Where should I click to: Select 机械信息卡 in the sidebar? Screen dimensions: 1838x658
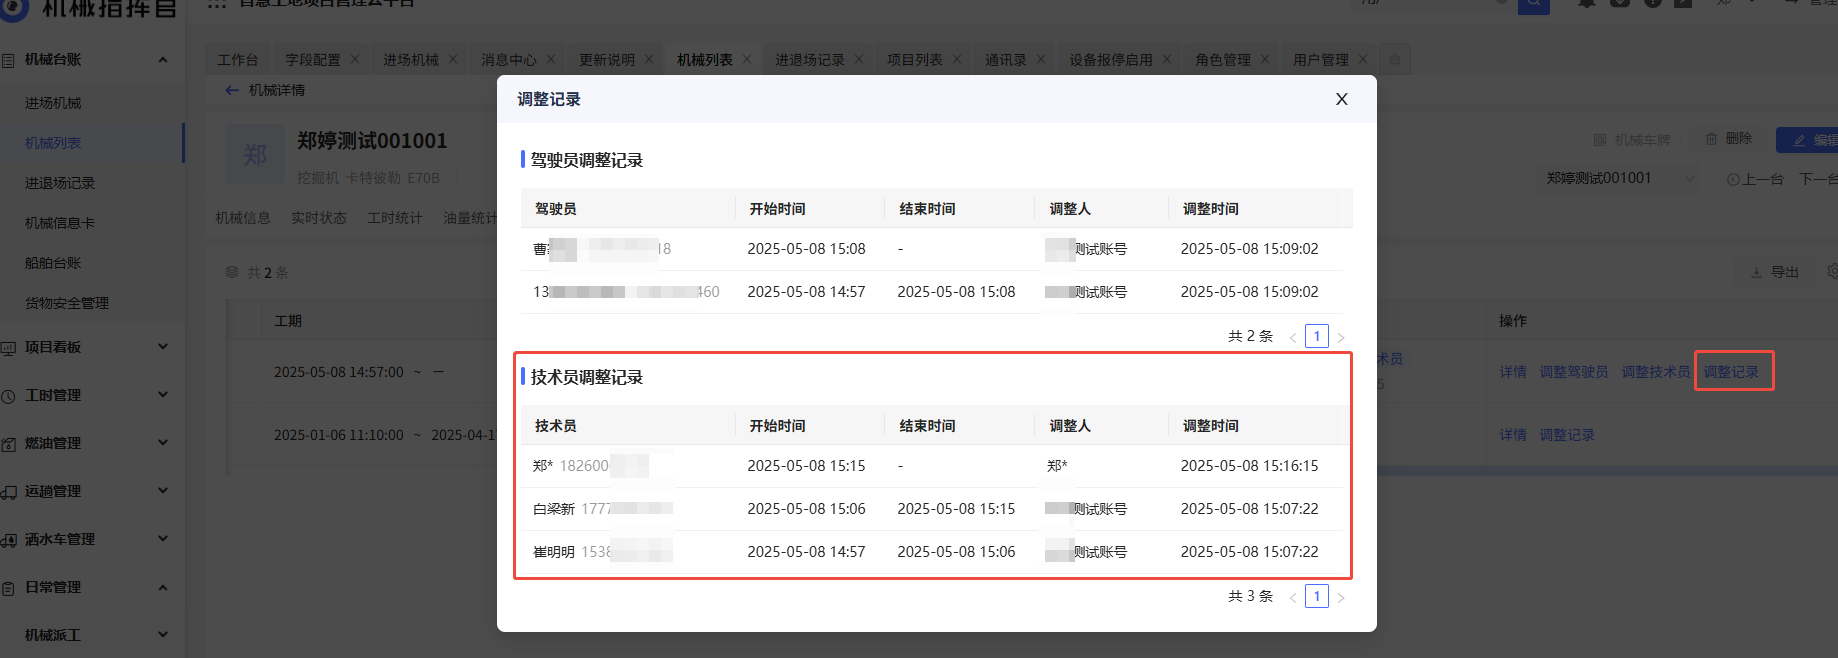[60, 223]
